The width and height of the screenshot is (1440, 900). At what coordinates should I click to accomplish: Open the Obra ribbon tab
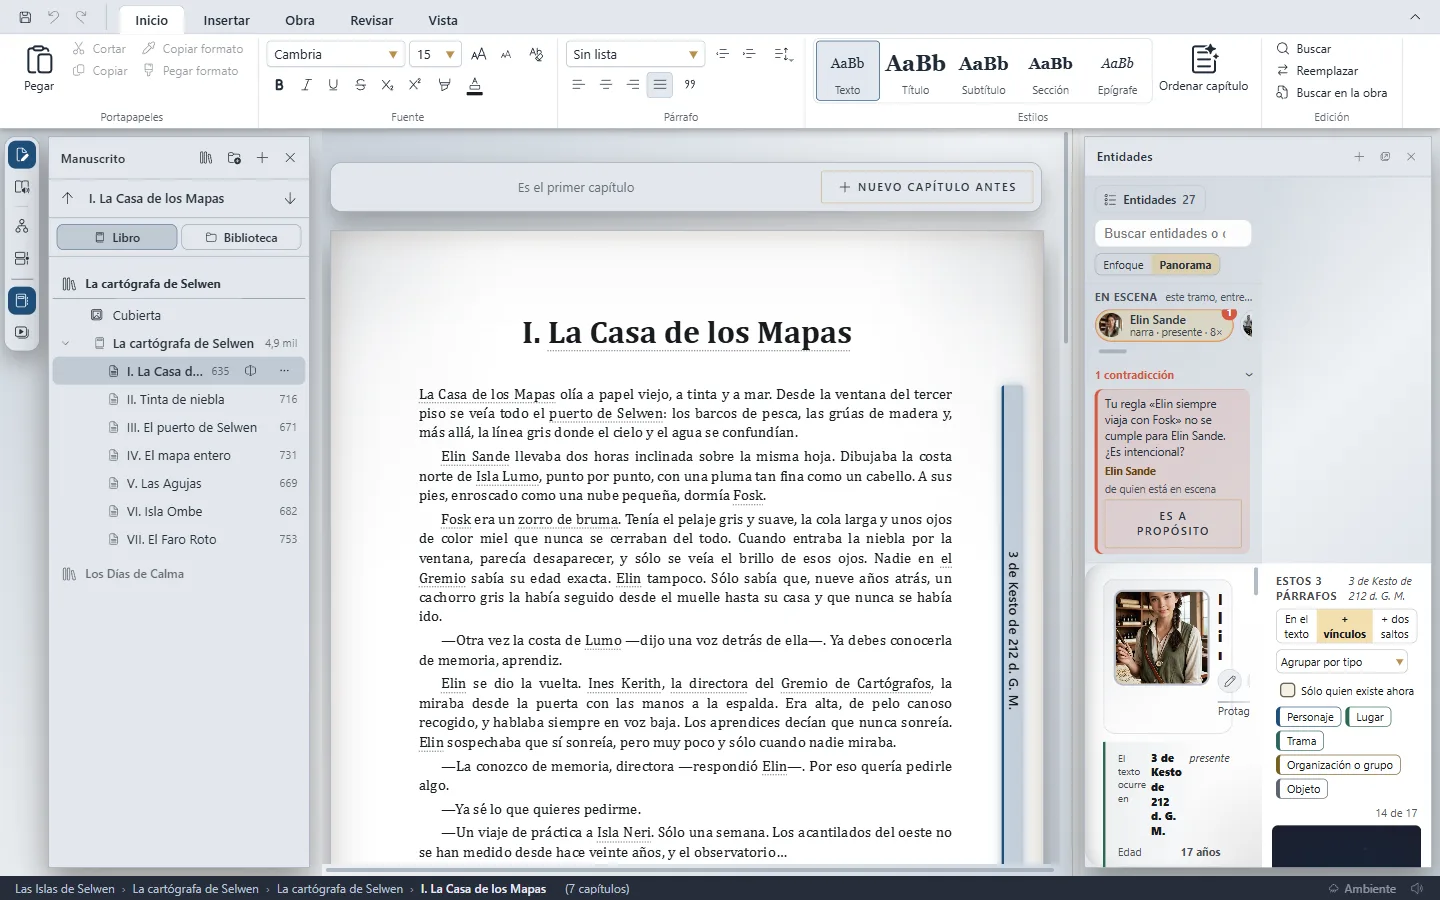click(300, 20)
